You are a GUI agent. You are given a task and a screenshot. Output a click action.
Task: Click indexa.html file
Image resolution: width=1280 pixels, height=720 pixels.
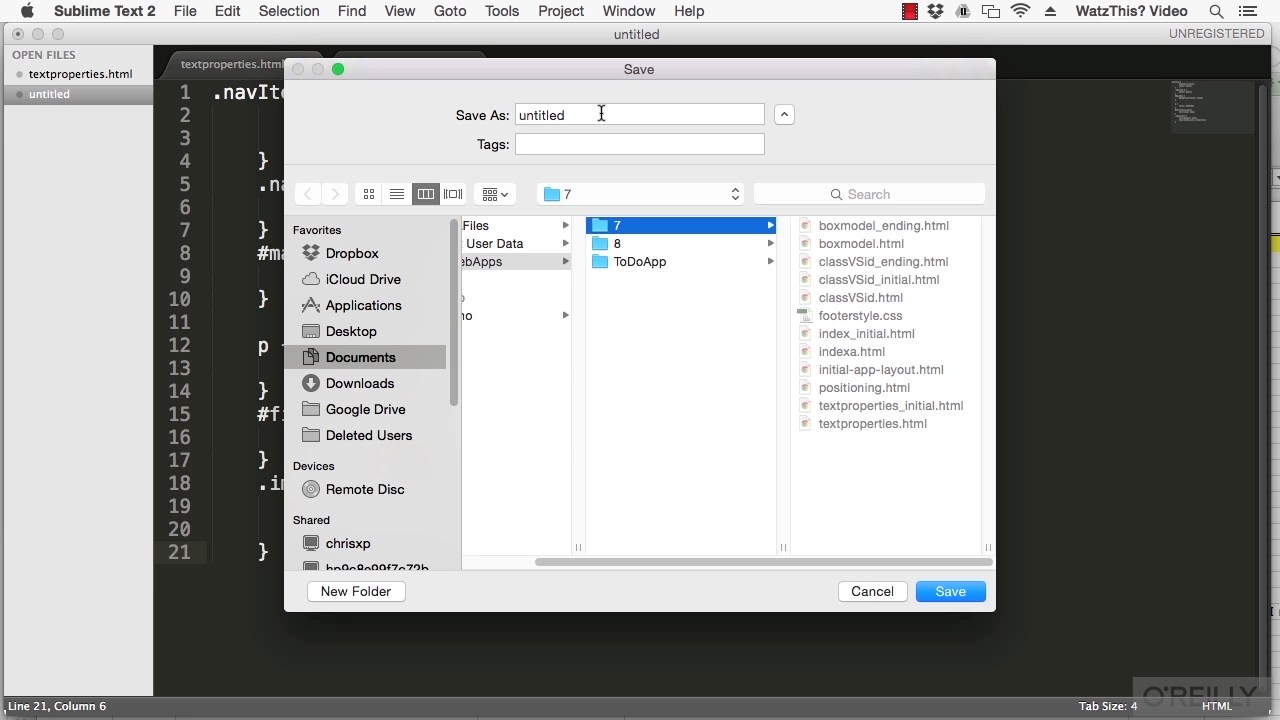(x=852, y=351)
